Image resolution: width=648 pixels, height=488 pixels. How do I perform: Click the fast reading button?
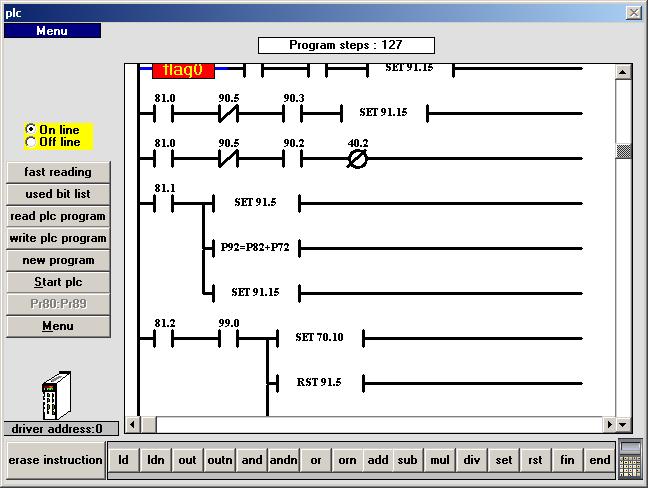58,172
